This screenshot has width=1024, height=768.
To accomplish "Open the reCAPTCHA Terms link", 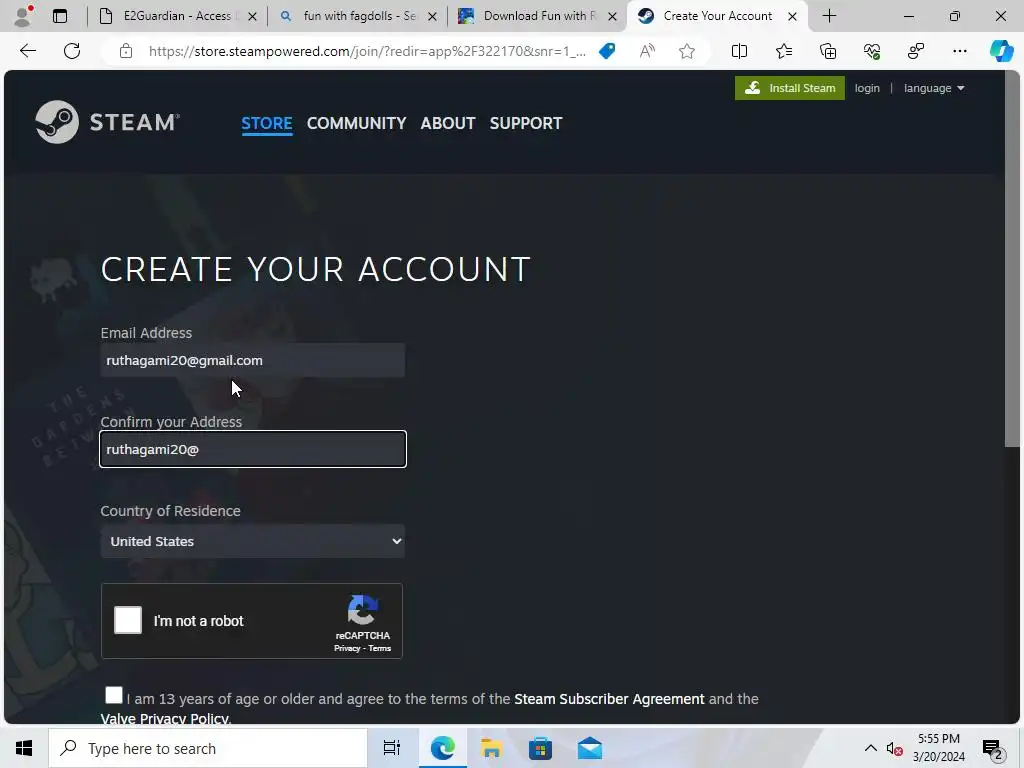I will 379,648.
